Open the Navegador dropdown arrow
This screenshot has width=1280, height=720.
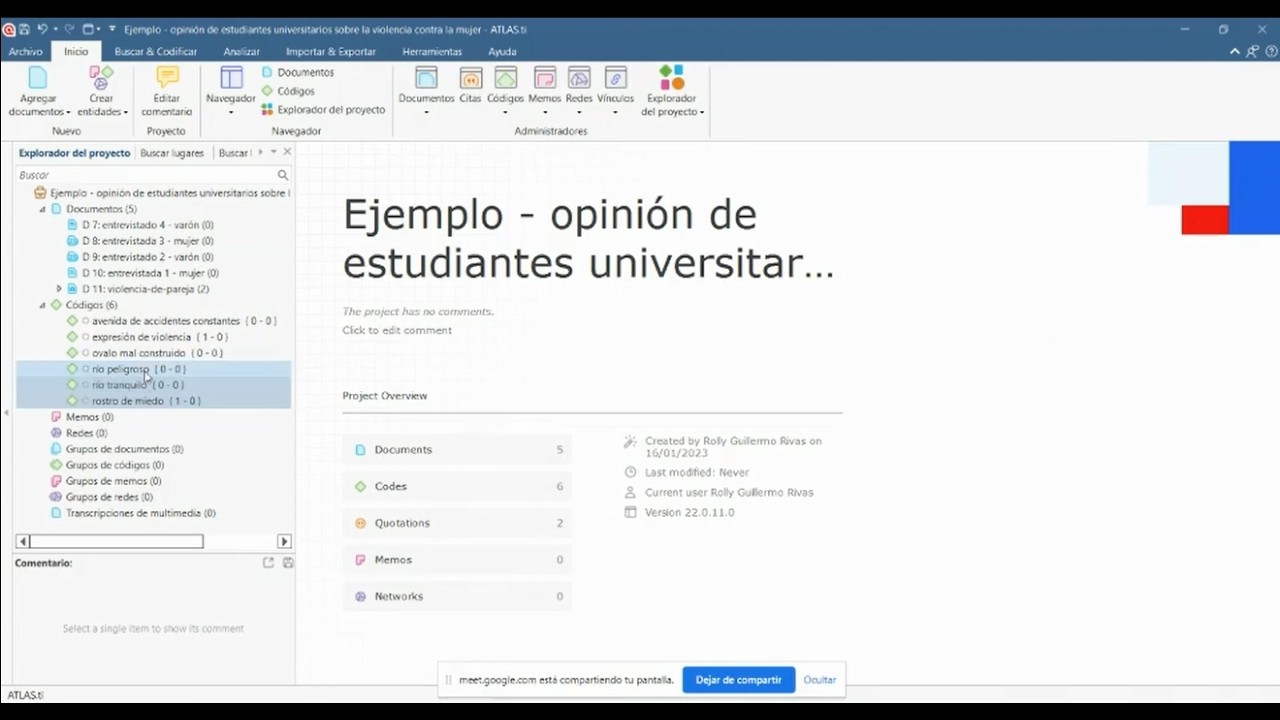point(231,112)
